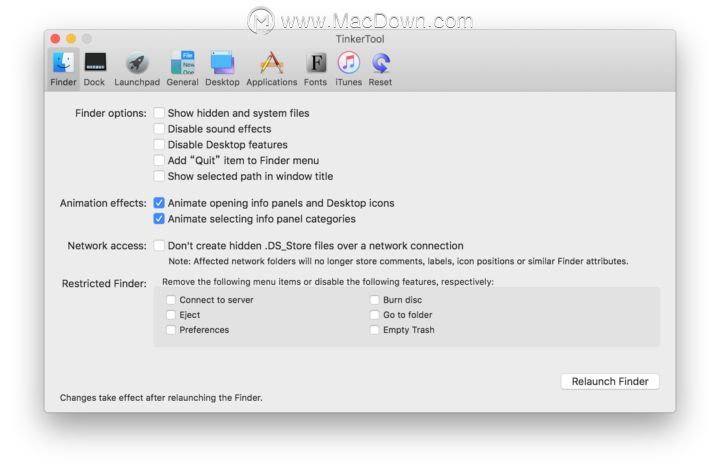Select the General pane icon
The width and height of the screenshot is (720, 471).
point(182,69)
